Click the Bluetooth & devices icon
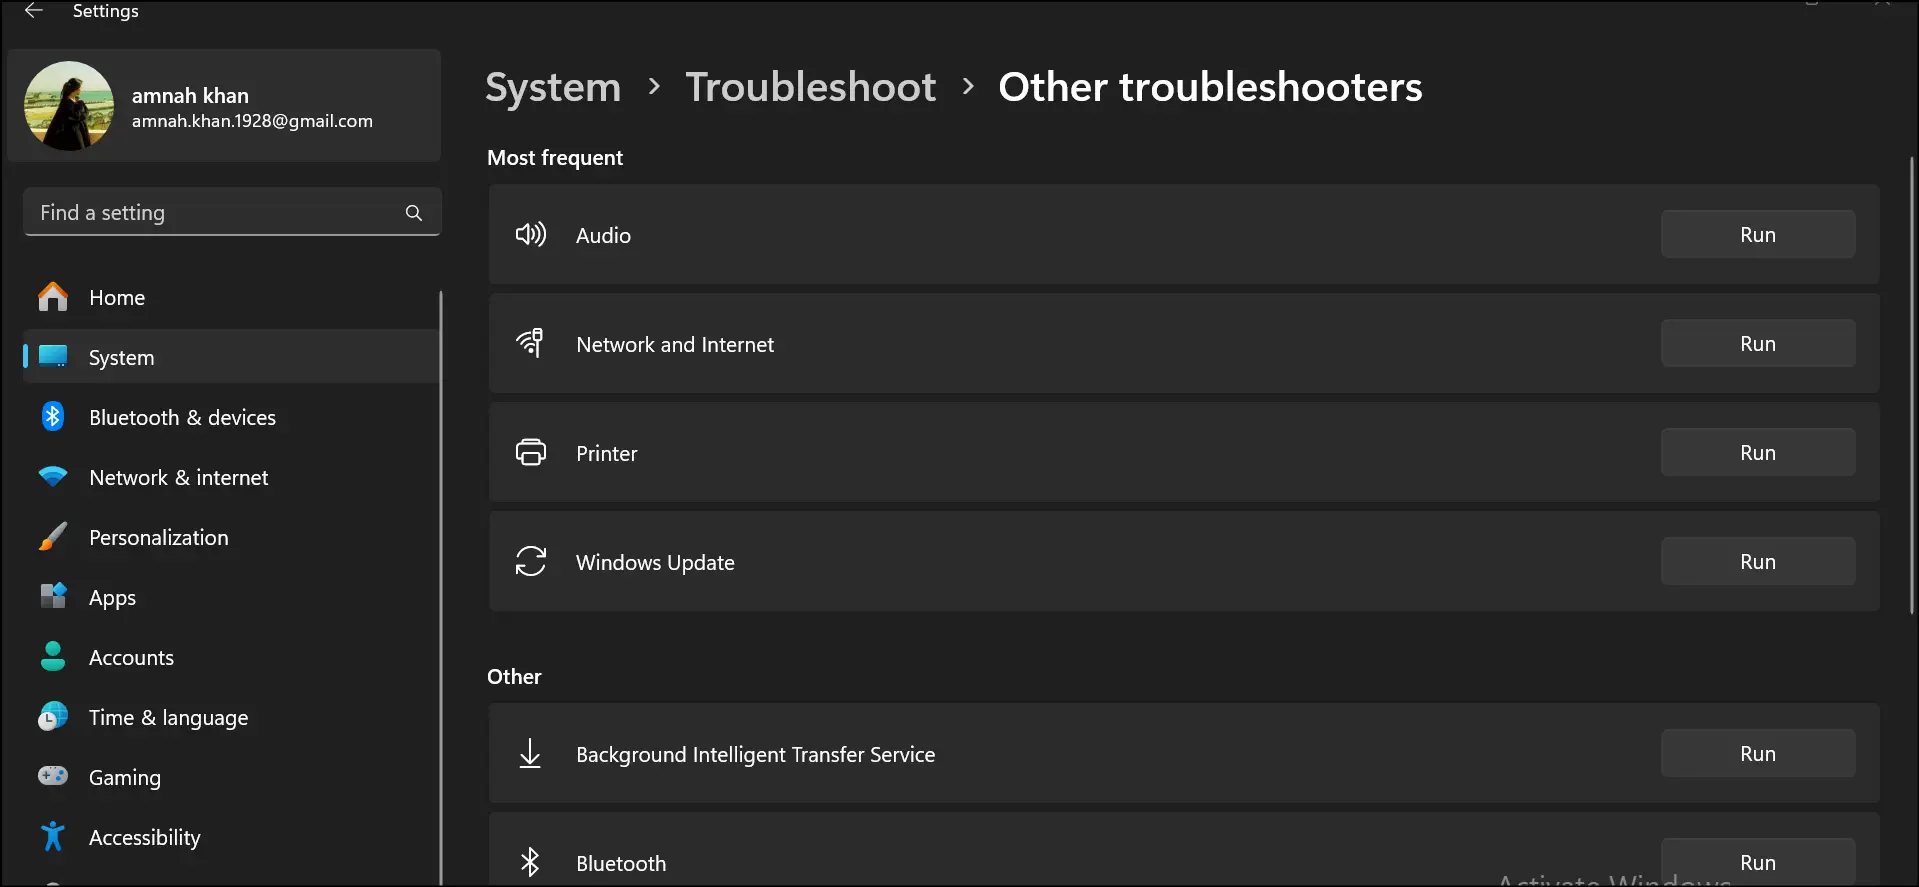 [53, 417]
